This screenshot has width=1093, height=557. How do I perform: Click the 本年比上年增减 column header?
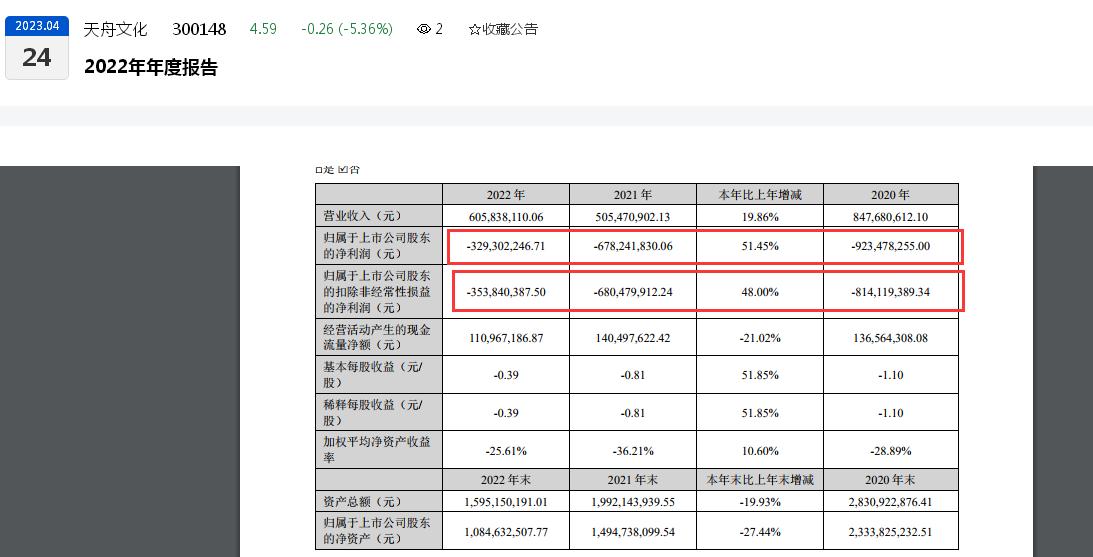(x=760, y=195)
